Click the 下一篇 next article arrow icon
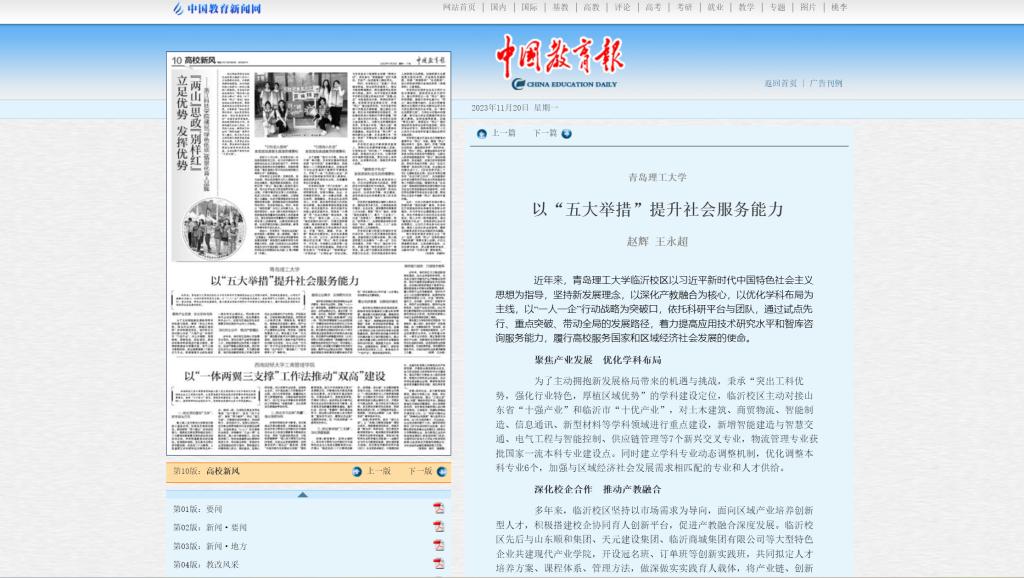Viewport: 1024px width, 578px height. tap(566, 133)
